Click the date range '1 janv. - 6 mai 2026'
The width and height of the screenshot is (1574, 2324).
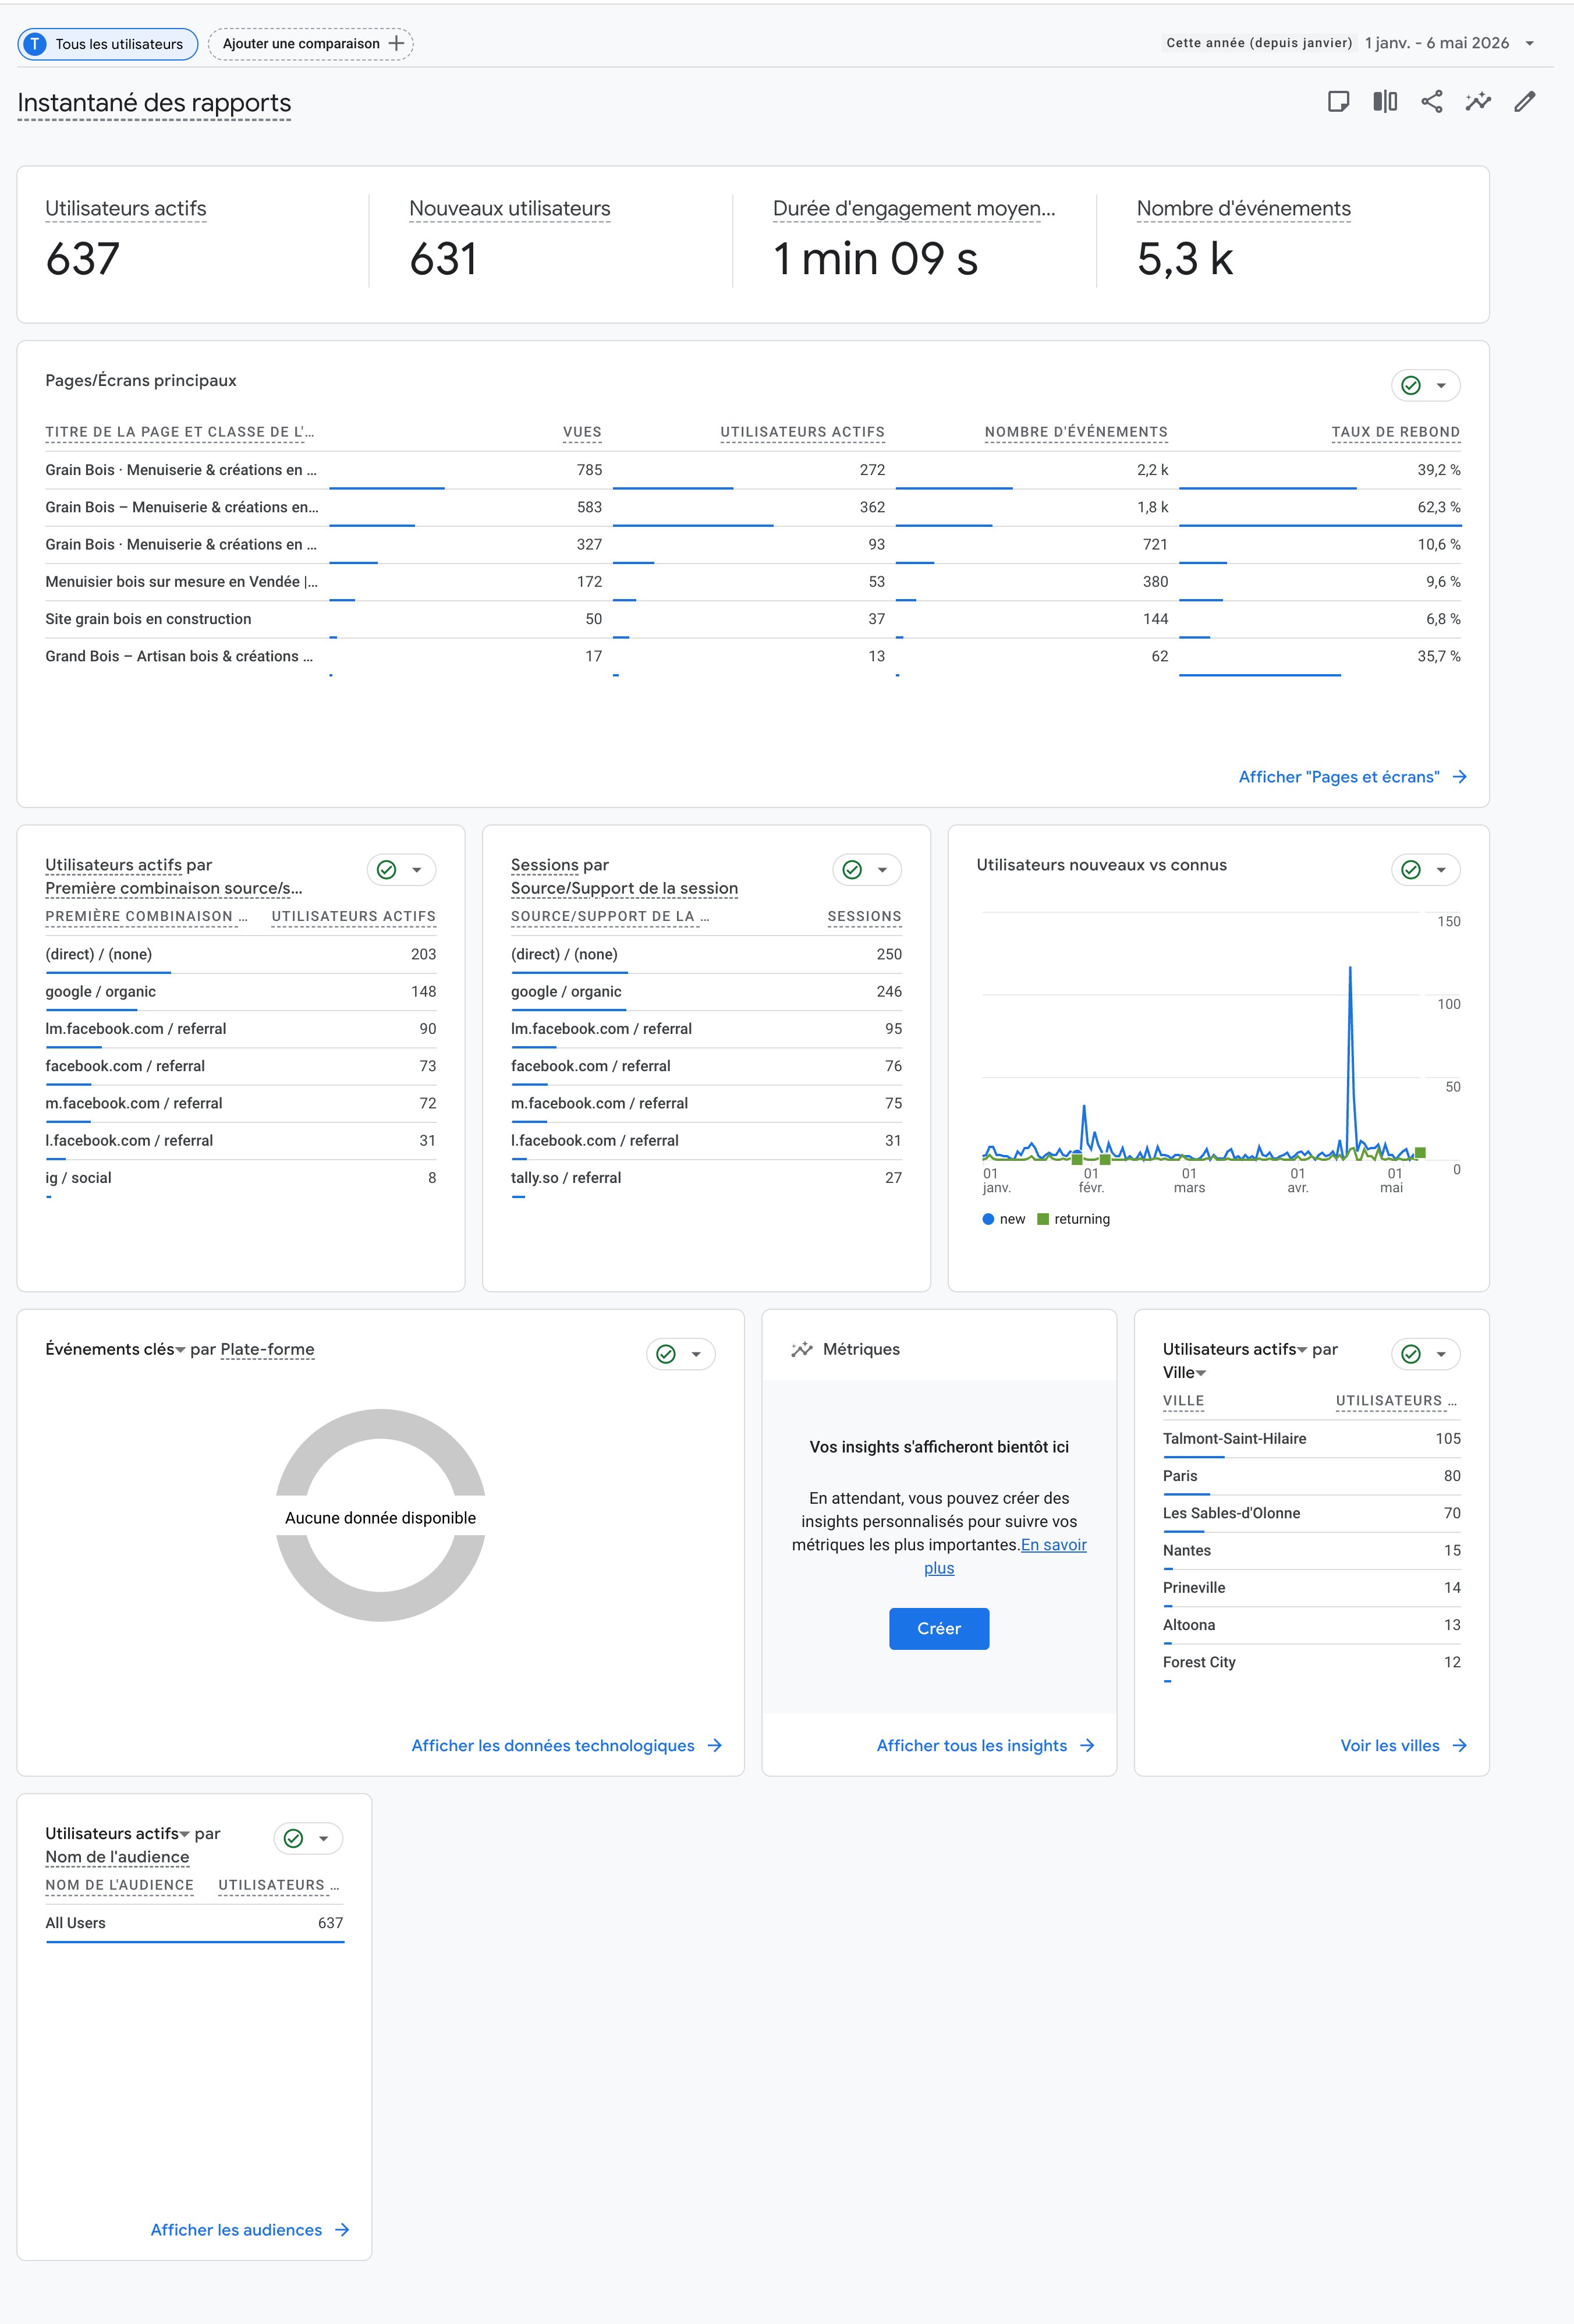click(x=1436, y=43)
